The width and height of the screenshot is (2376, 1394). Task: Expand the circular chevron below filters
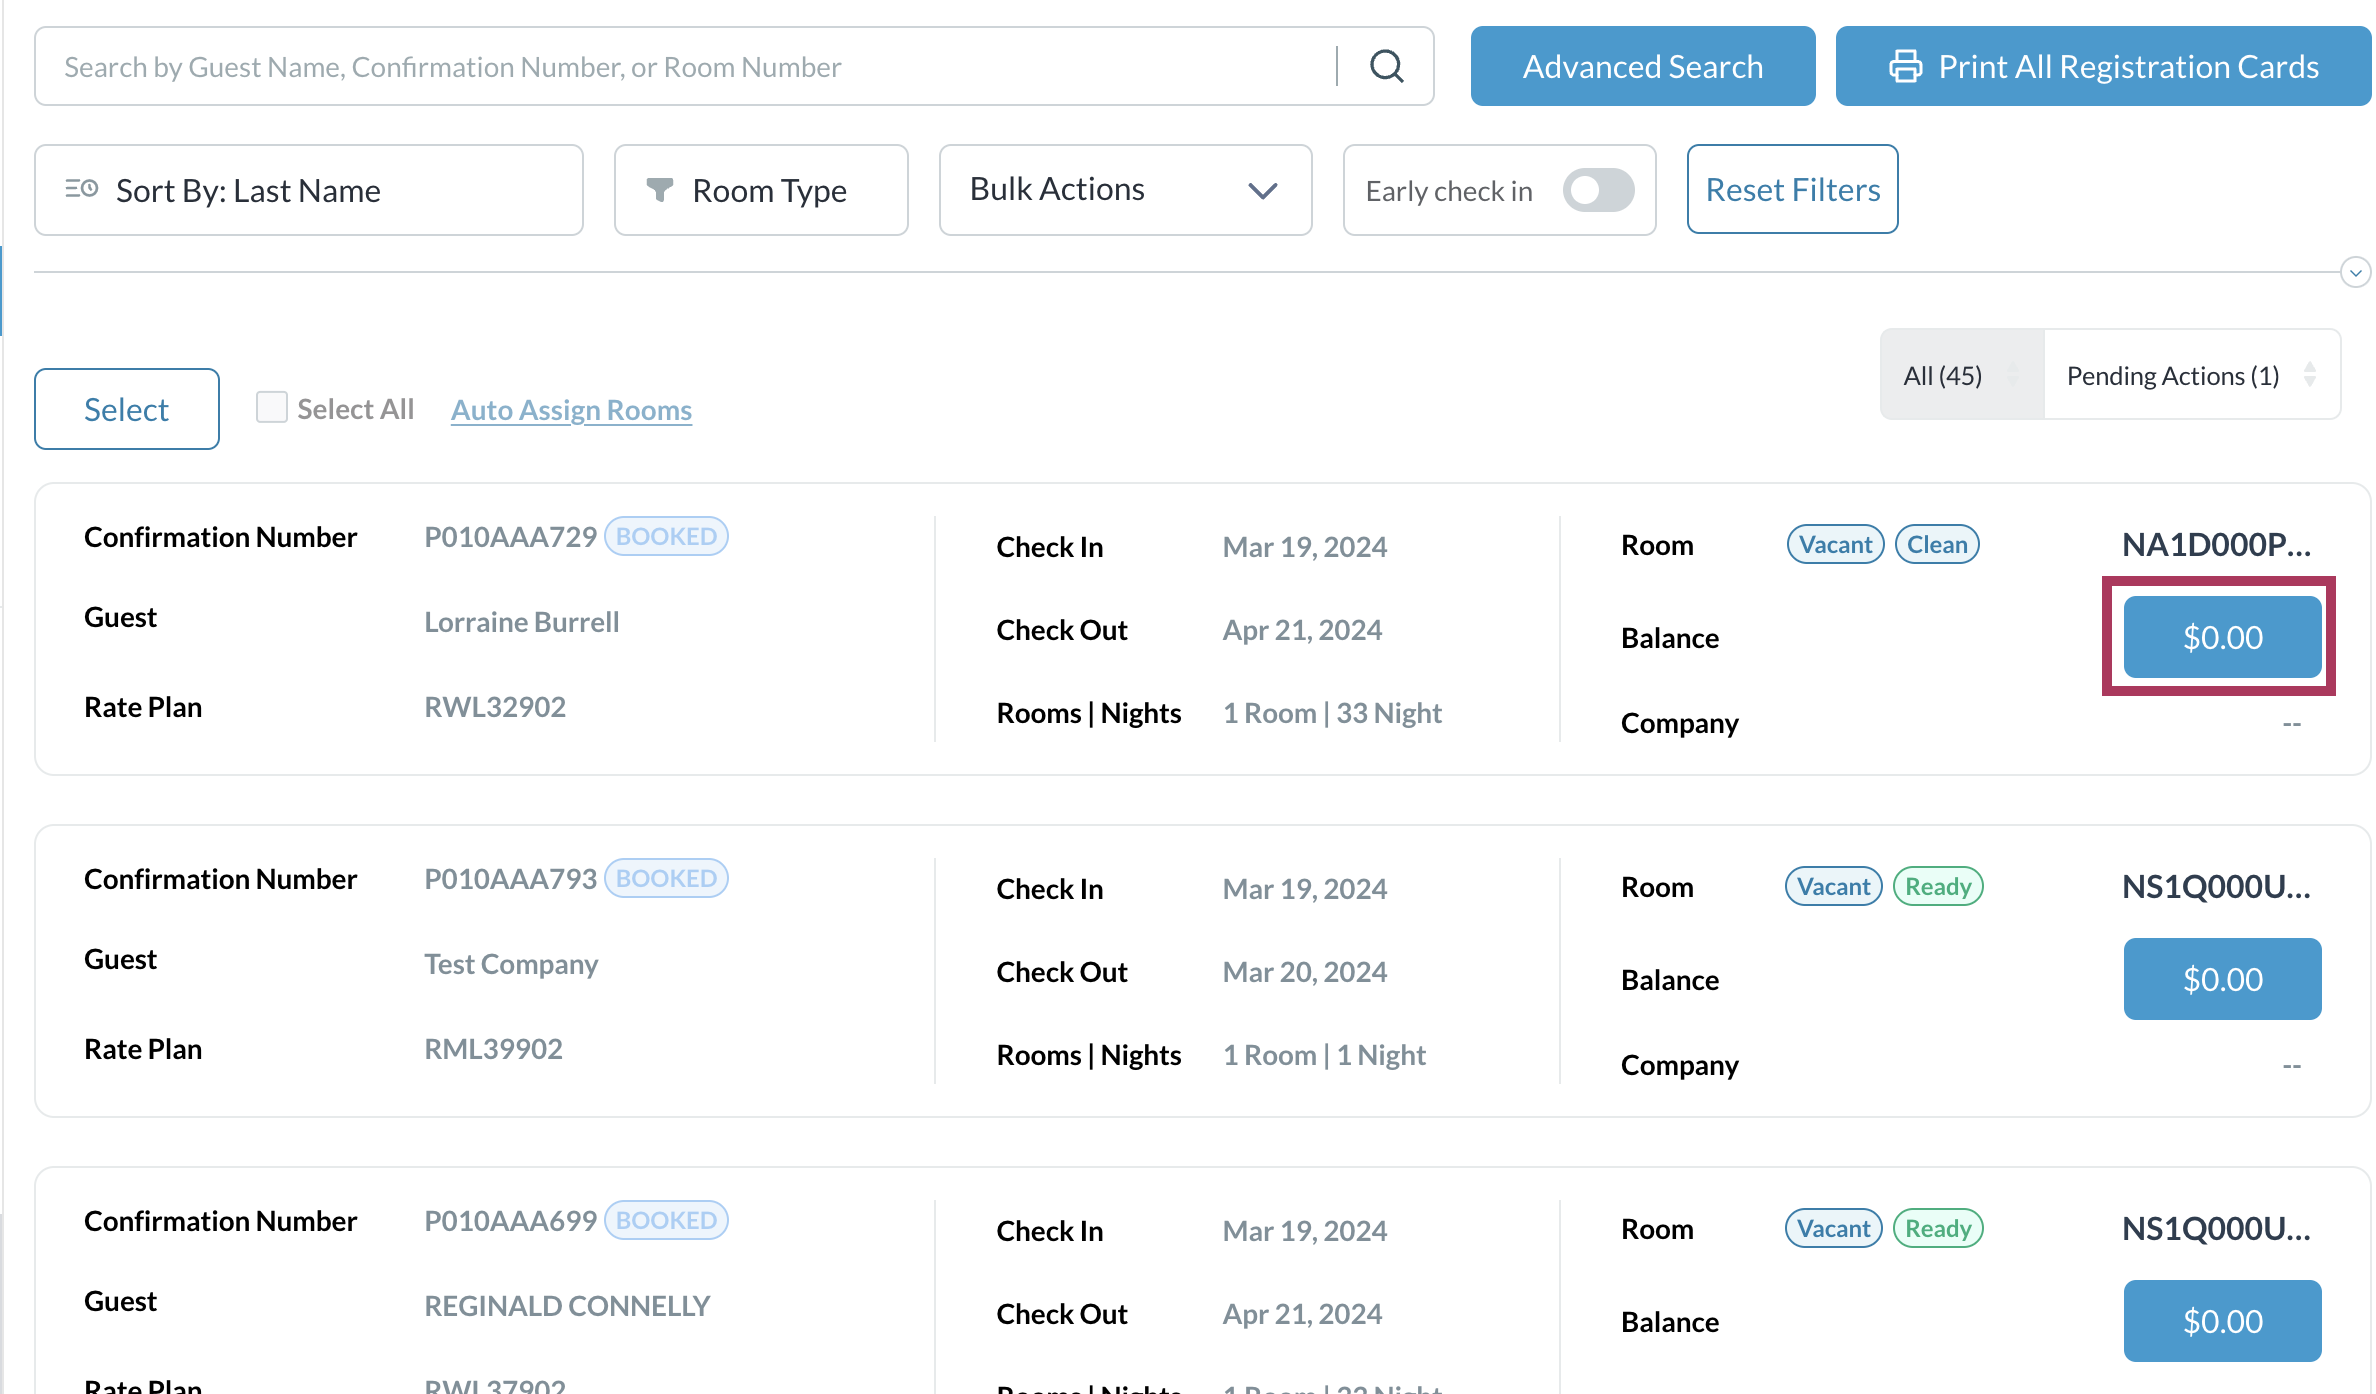coord(2355,272)
